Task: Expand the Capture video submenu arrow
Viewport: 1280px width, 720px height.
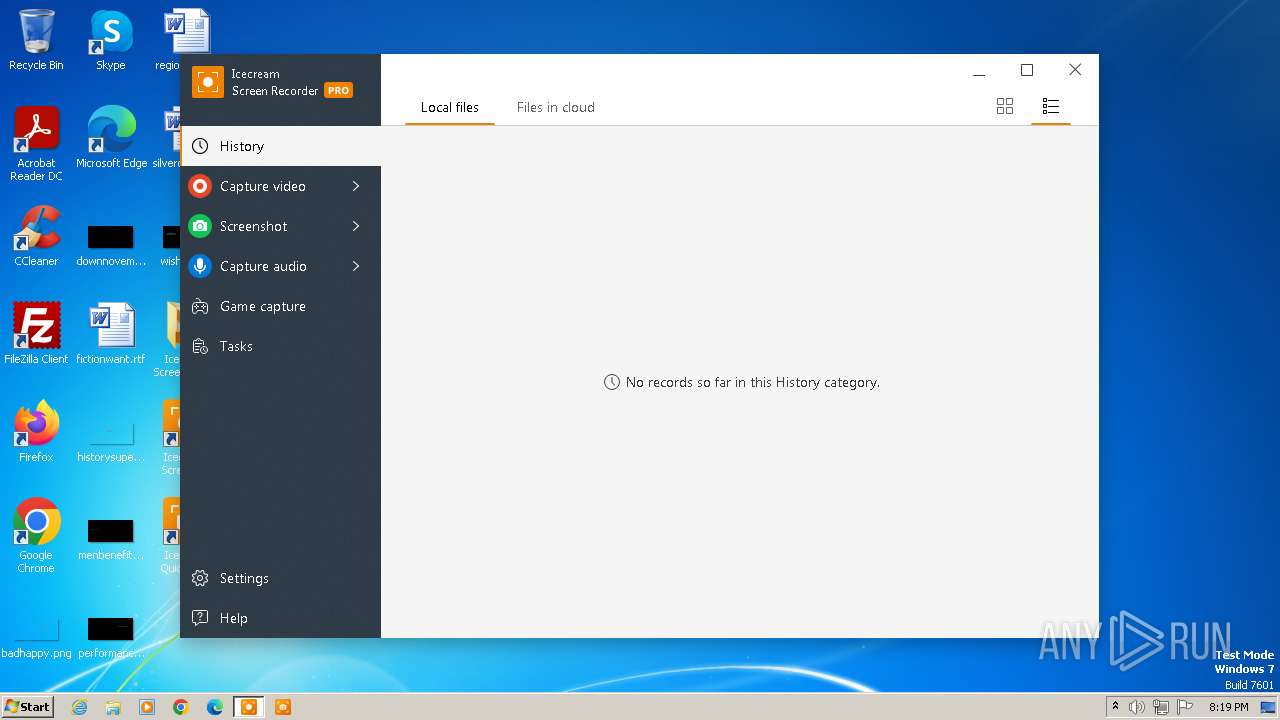Action: click(356, 186)
